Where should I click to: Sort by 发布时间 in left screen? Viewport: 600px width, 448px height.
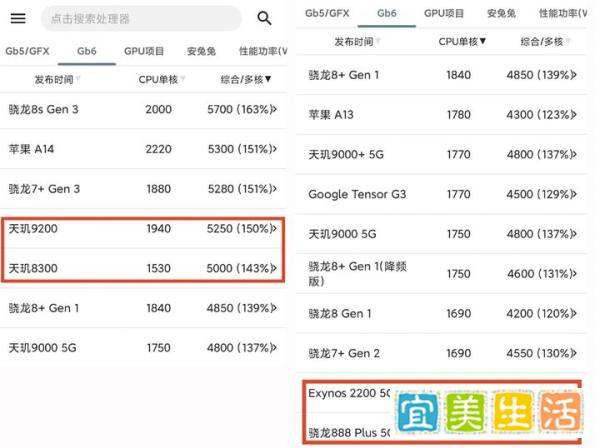point(57,80)
